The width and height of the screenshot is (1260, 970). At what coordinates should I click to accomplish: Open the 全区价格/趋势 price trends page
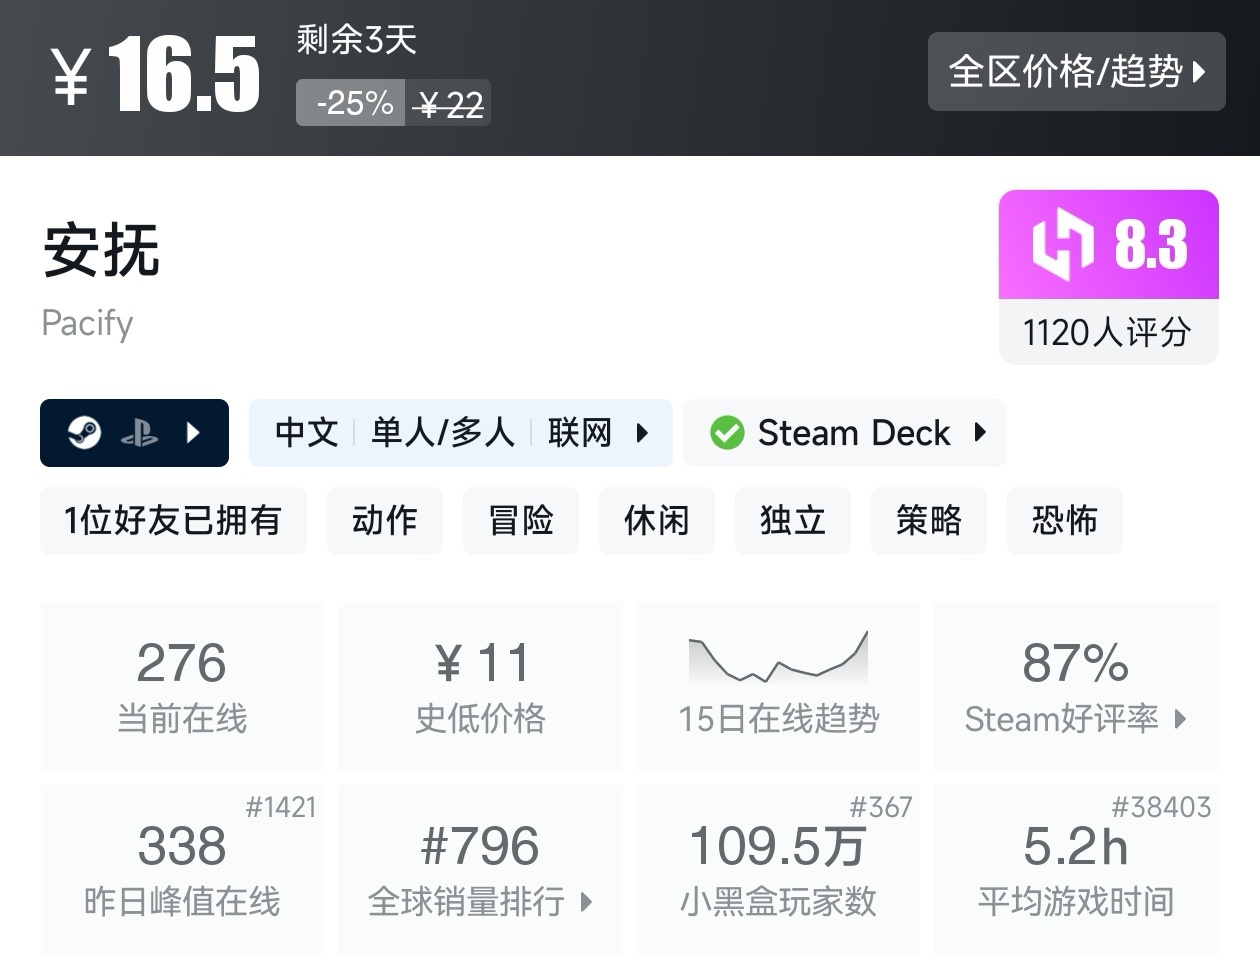(1077, 72)
